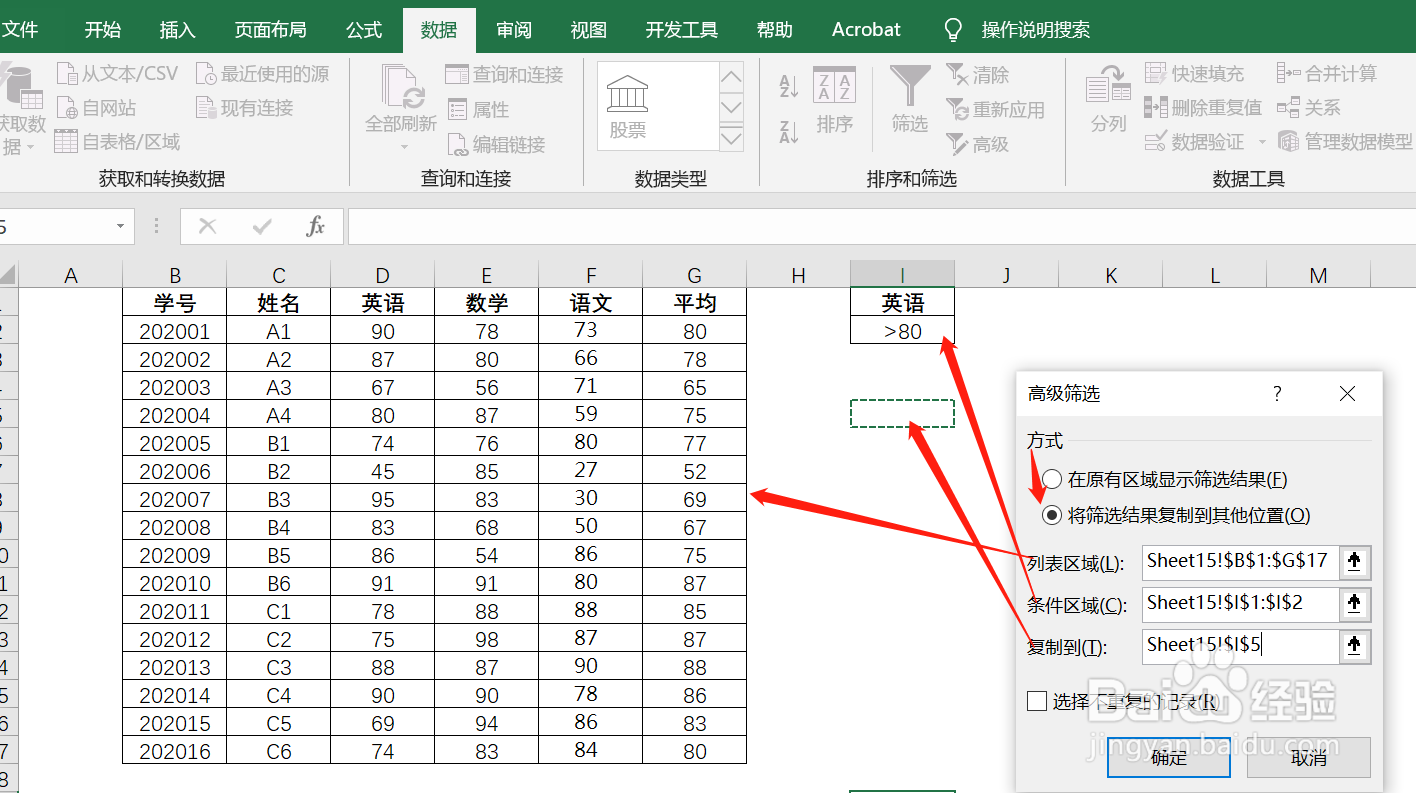Click the 自表格/区域 icon
The height and width of the screenshot is (793, 1416).
click(66, 142)
